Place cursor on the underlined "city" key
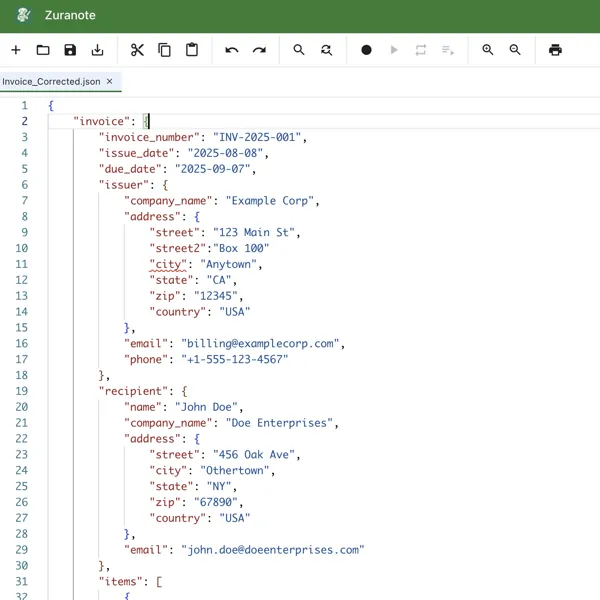The width and height of the screenshot is (600, 600). click(x=169, y=265)
